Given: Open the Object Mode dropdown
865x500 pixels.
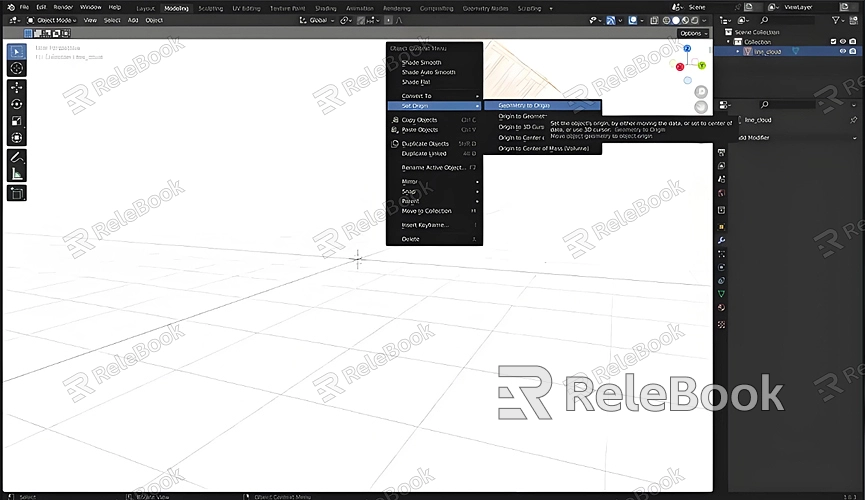Looking at the screenshot, I should 52,20.
